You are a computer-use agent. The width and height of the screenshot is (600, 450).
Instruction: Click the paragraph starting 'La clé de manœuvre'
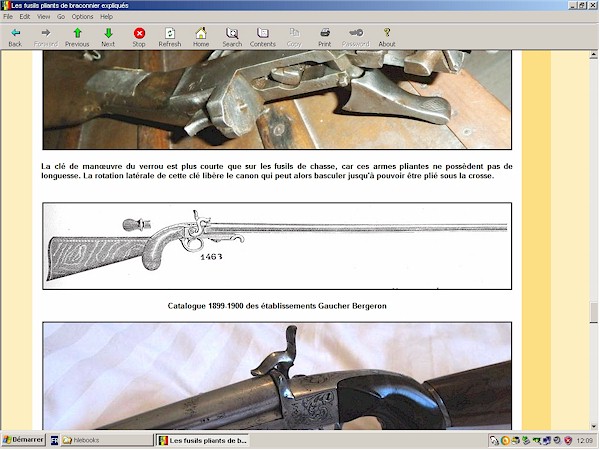pos(277,171)
